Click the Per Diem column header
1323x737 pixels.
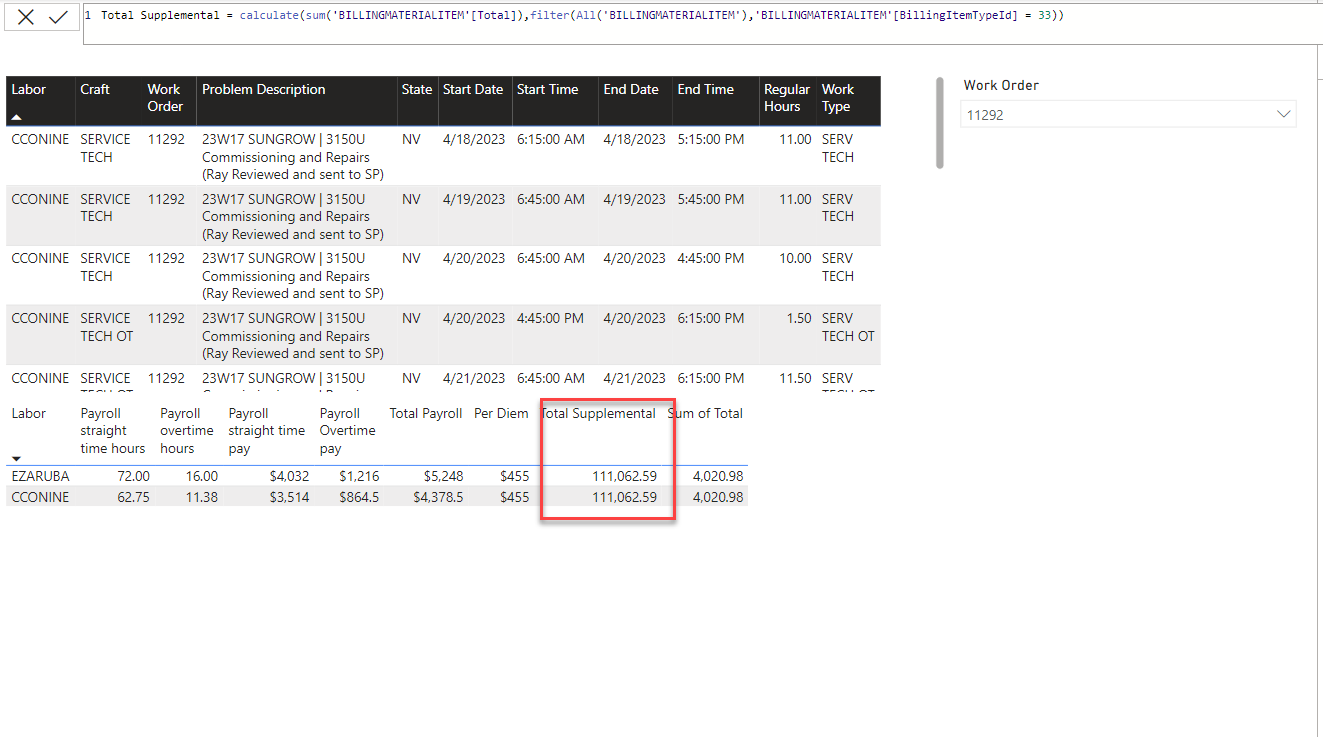[501, 413]
